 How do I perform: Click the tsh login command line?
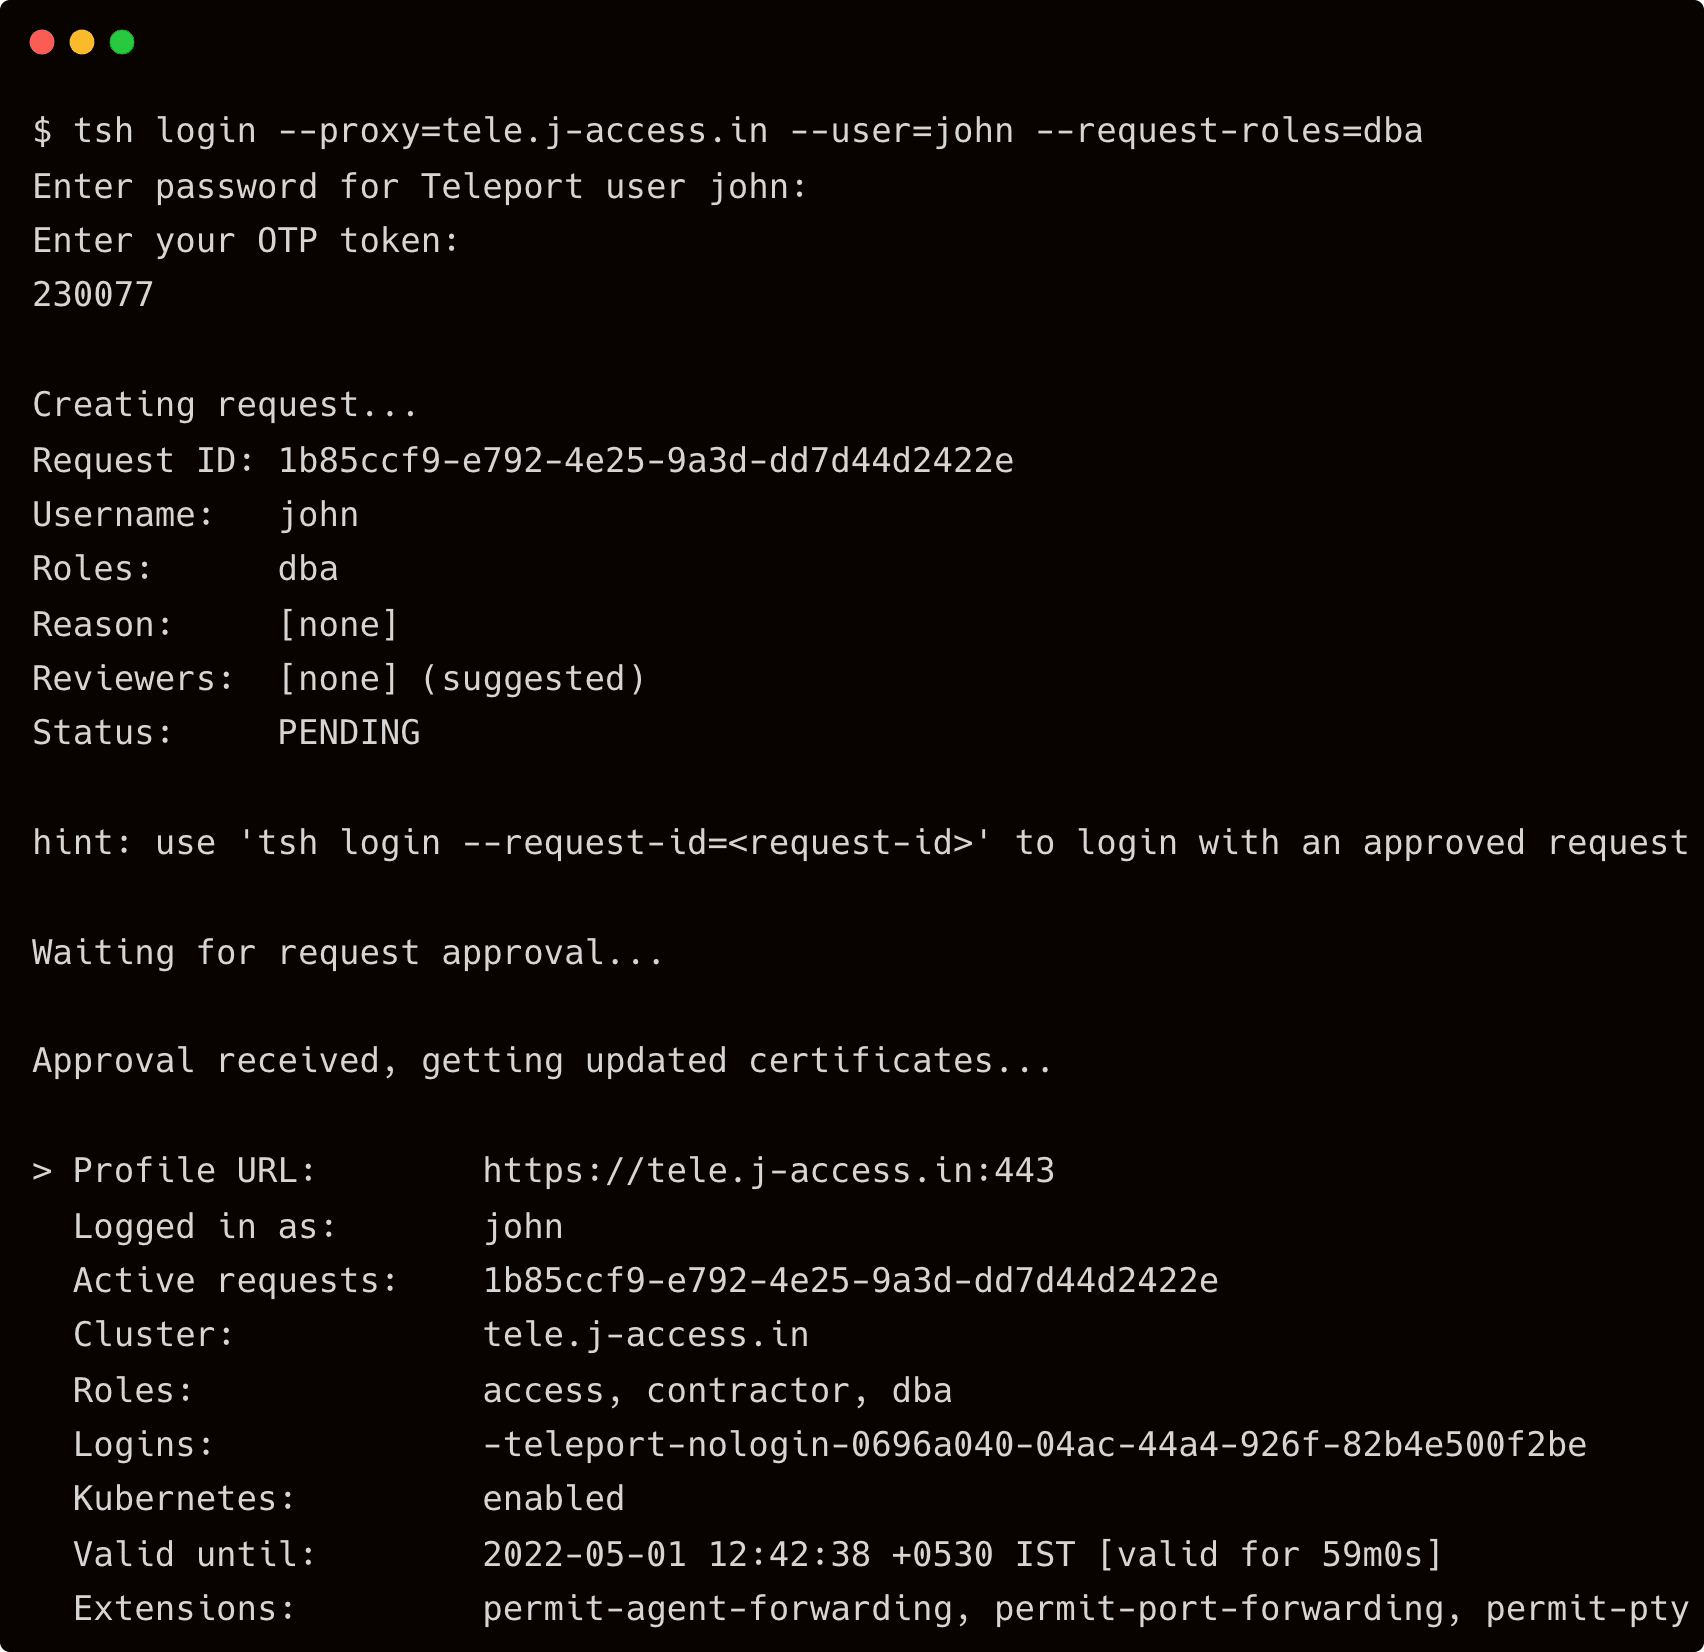pos(727,131)
